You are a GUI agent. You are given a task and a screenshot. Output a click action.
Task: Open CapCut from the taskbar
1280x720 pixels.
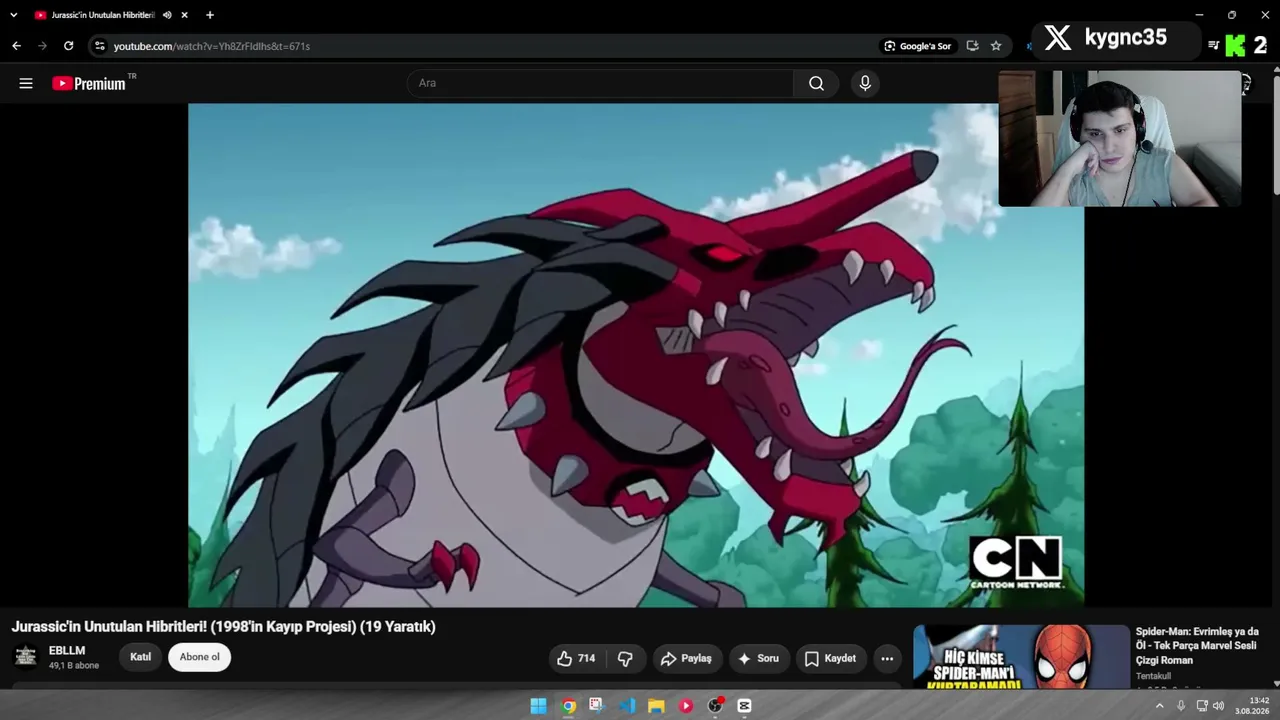click(744, 706)
